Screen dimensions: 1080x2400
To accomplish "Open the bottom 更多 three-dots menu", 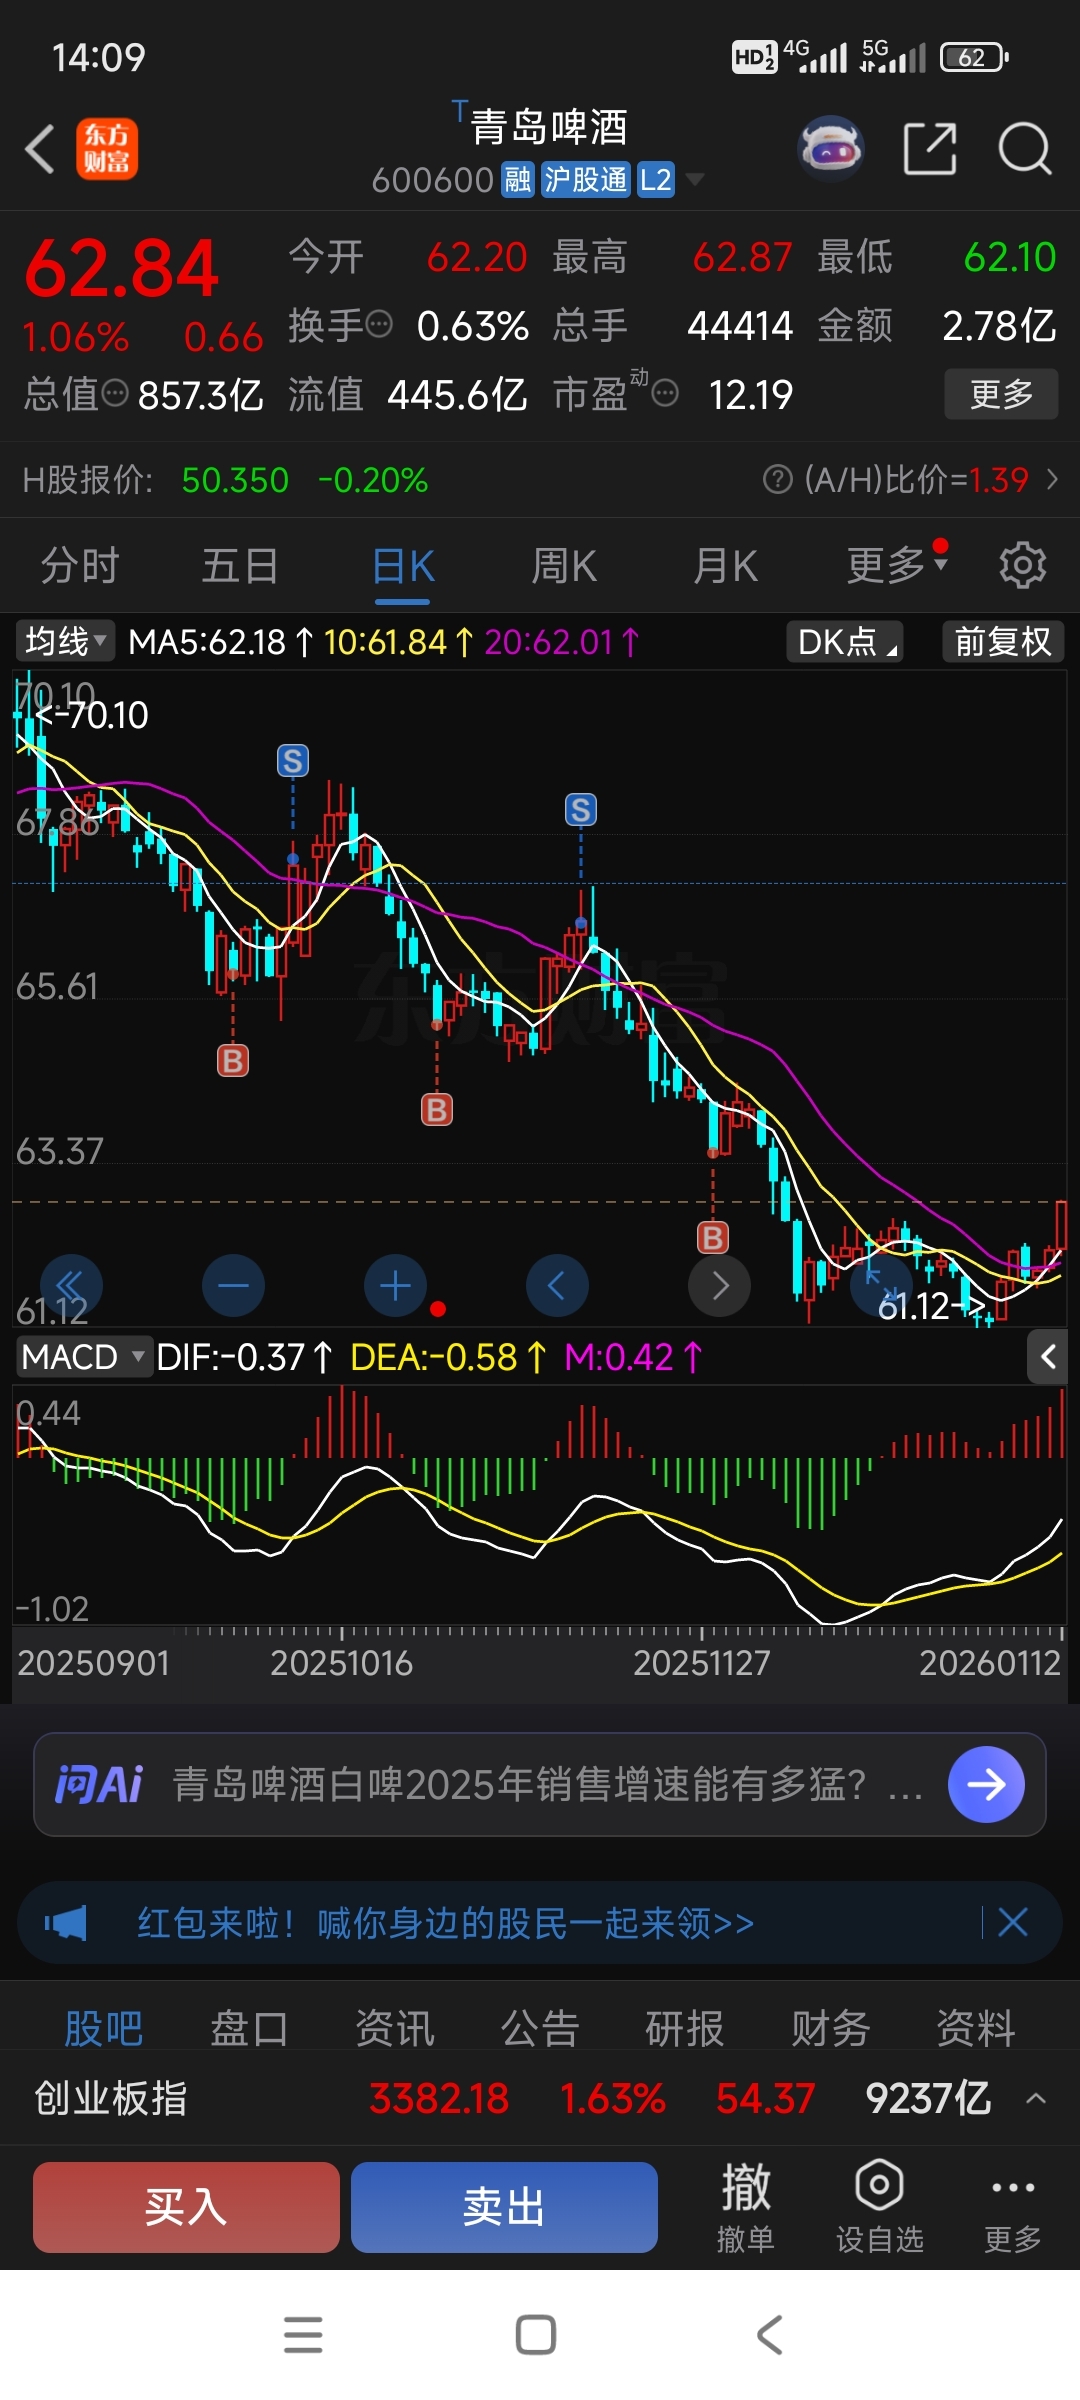I will coord(1013,2208).
